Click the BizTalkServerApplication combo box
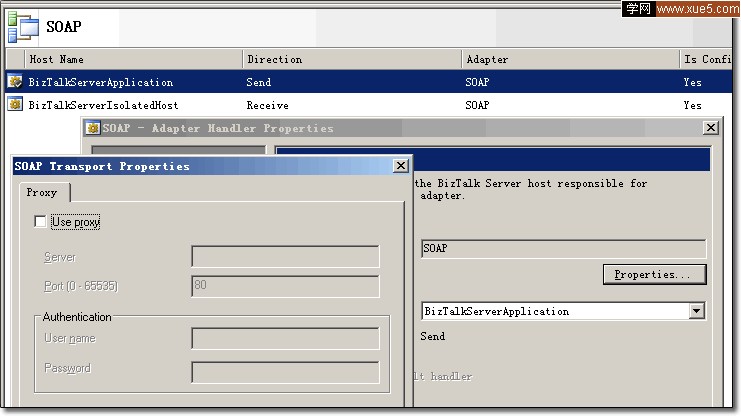This screenshot has width=741, height=416. tap(563, 311)
